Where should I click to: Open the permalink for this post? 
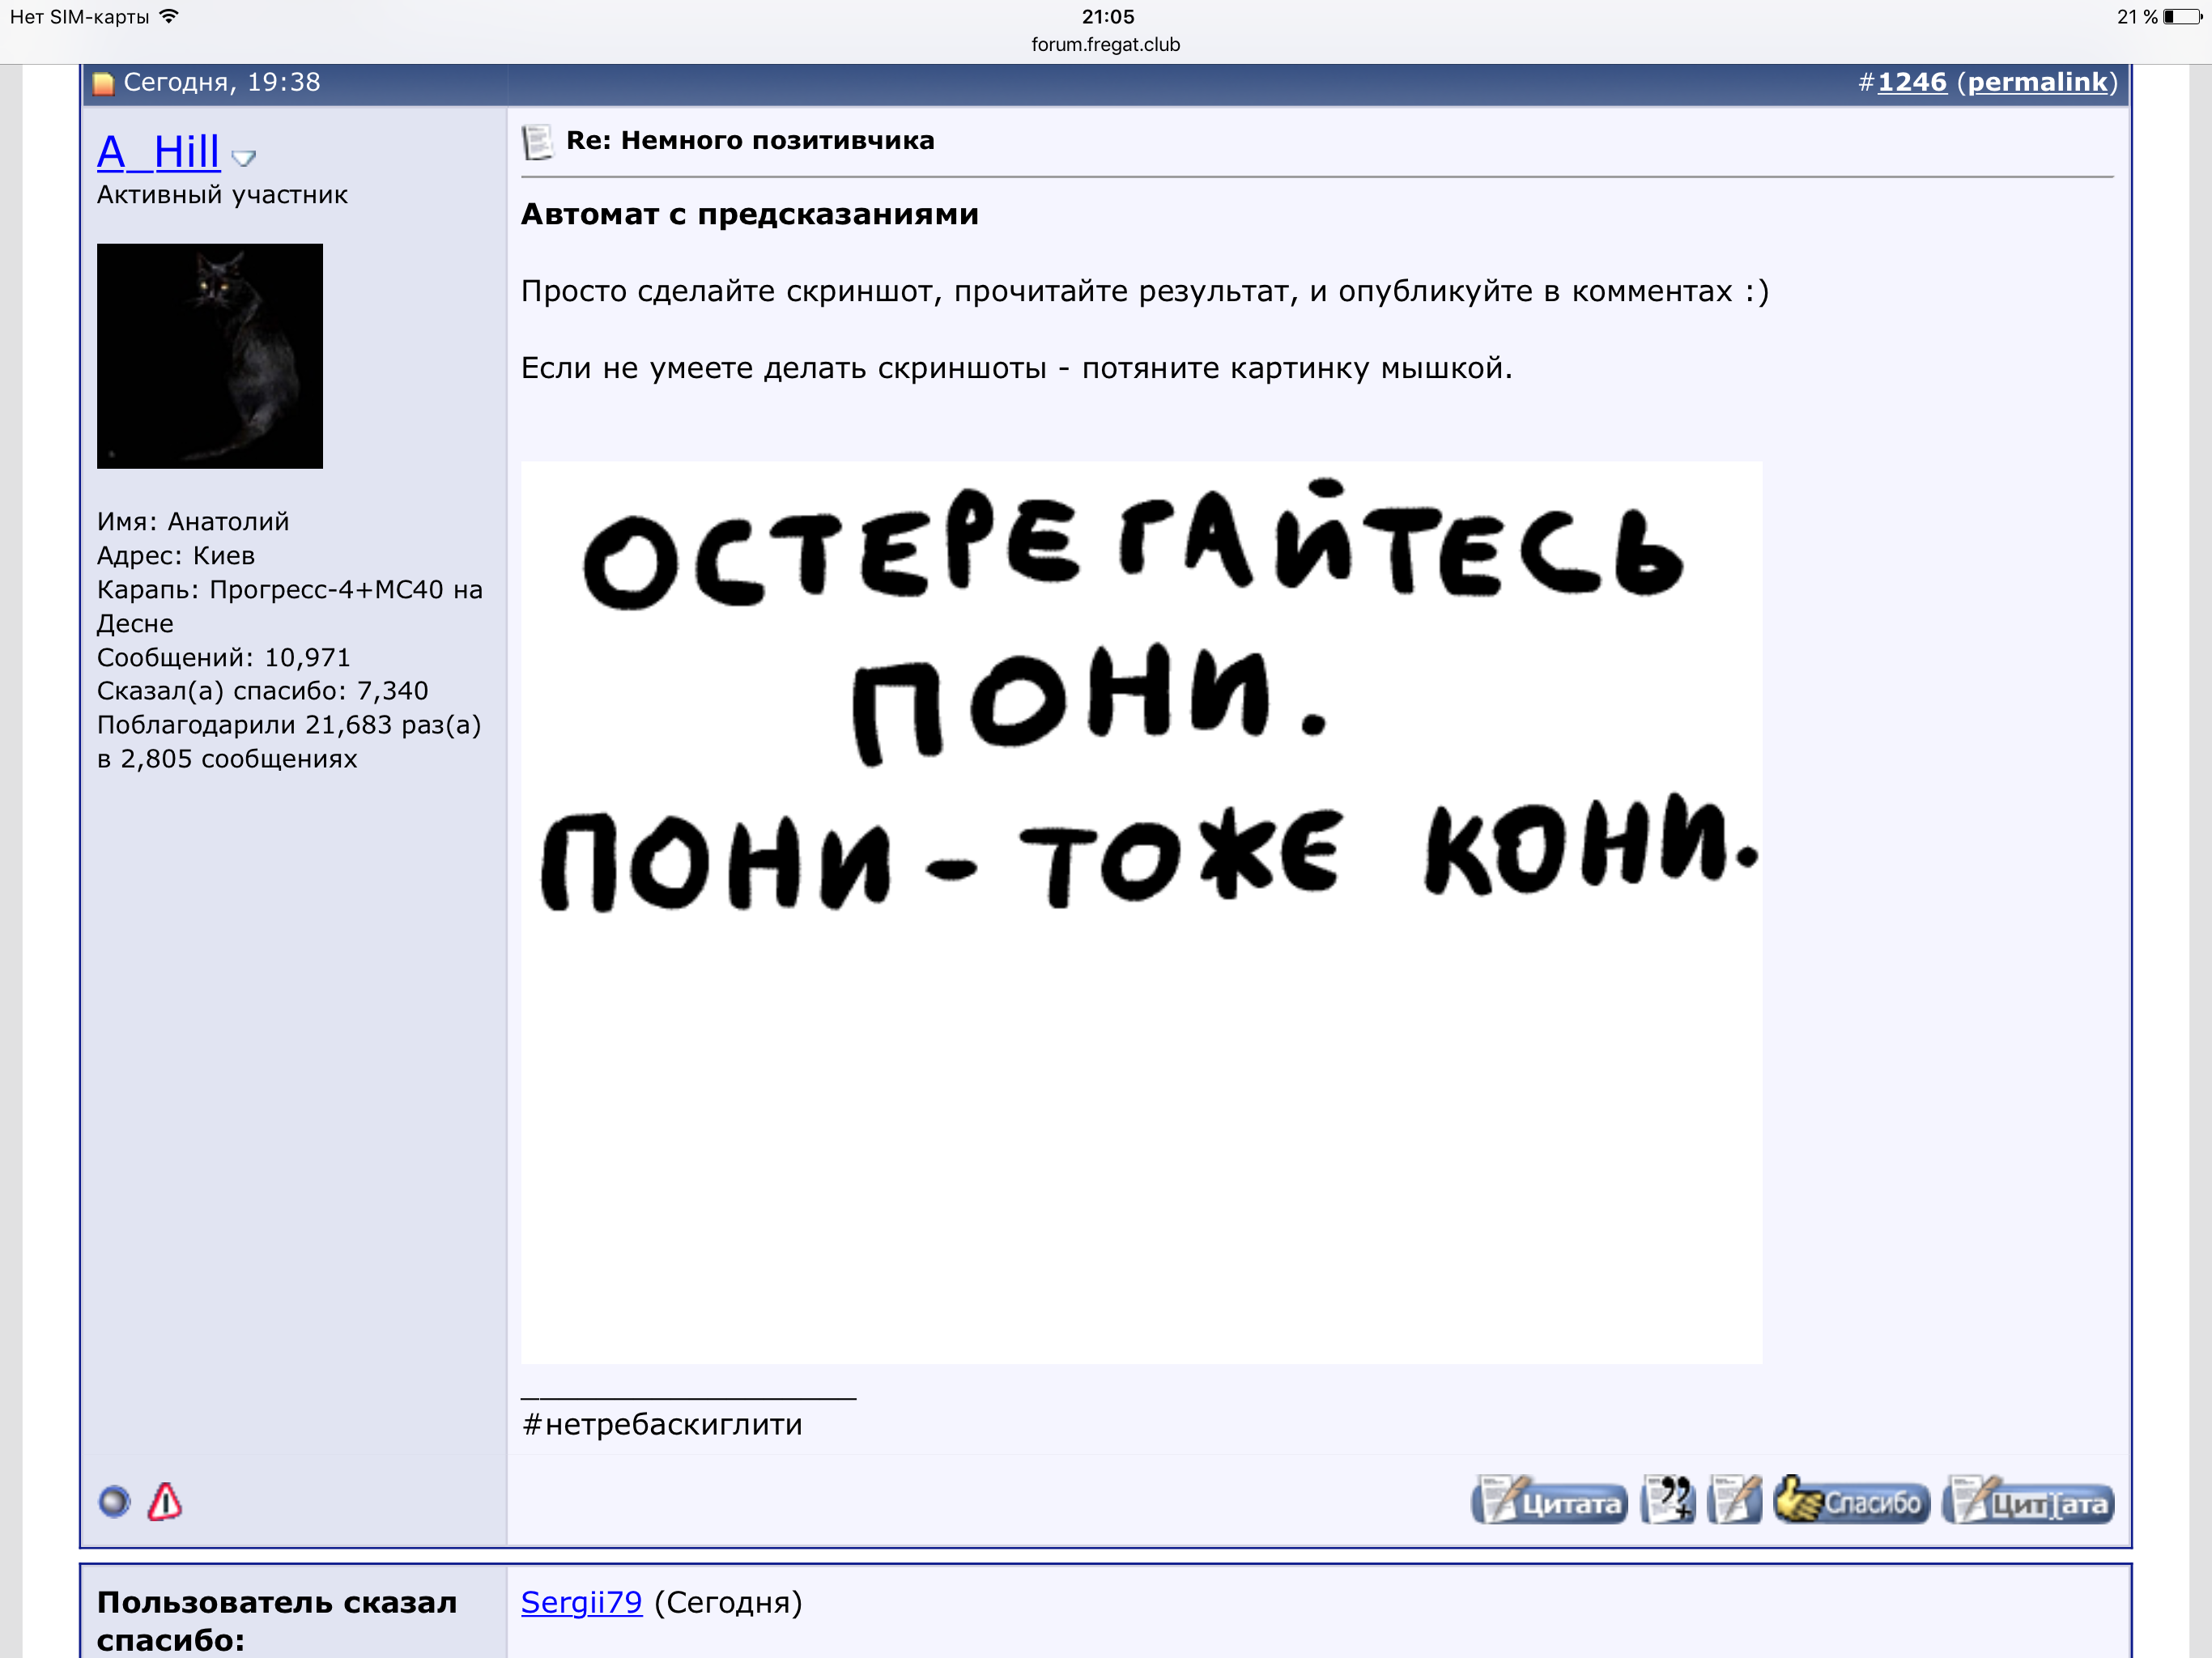point(2038,82)
